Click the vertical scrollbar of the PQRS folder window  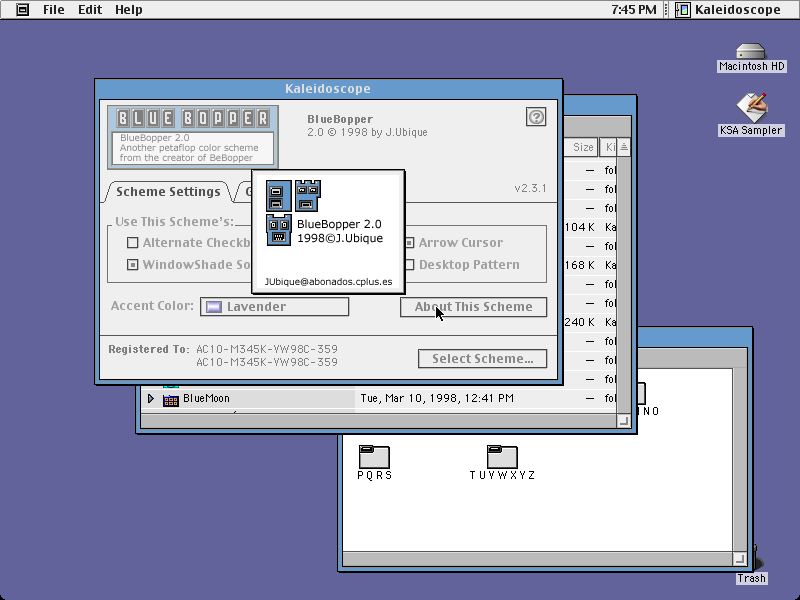(740, 460)
